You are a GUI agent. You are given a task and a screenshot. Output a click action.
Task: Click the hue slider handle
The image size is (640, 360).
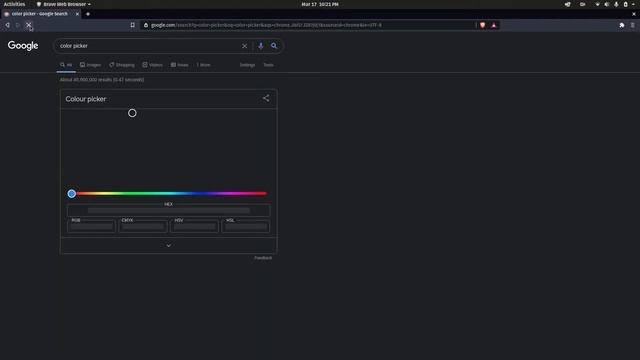[x=72, y=193]
